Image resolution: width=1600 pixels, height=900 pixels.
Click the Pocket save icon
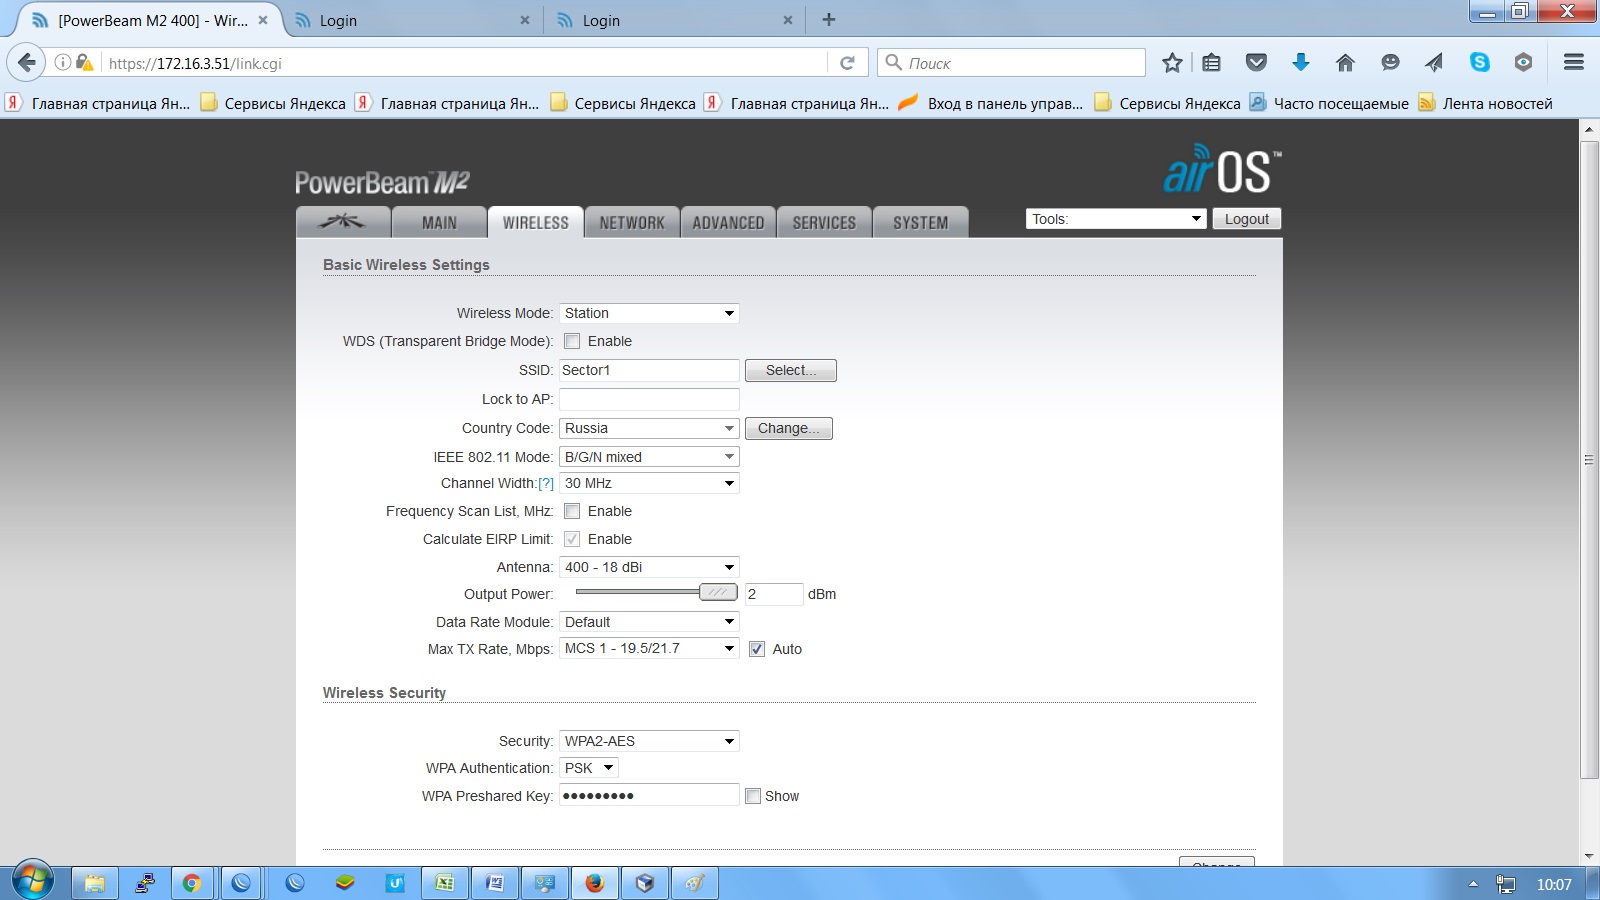pyautogui.click(x=1256, y=63)
